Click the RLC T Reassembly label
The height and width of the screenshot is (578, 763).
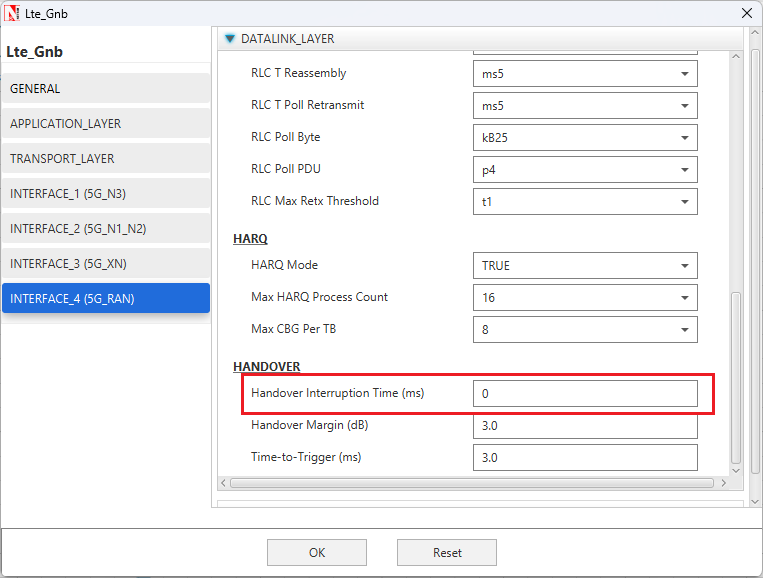coord(298,73)
